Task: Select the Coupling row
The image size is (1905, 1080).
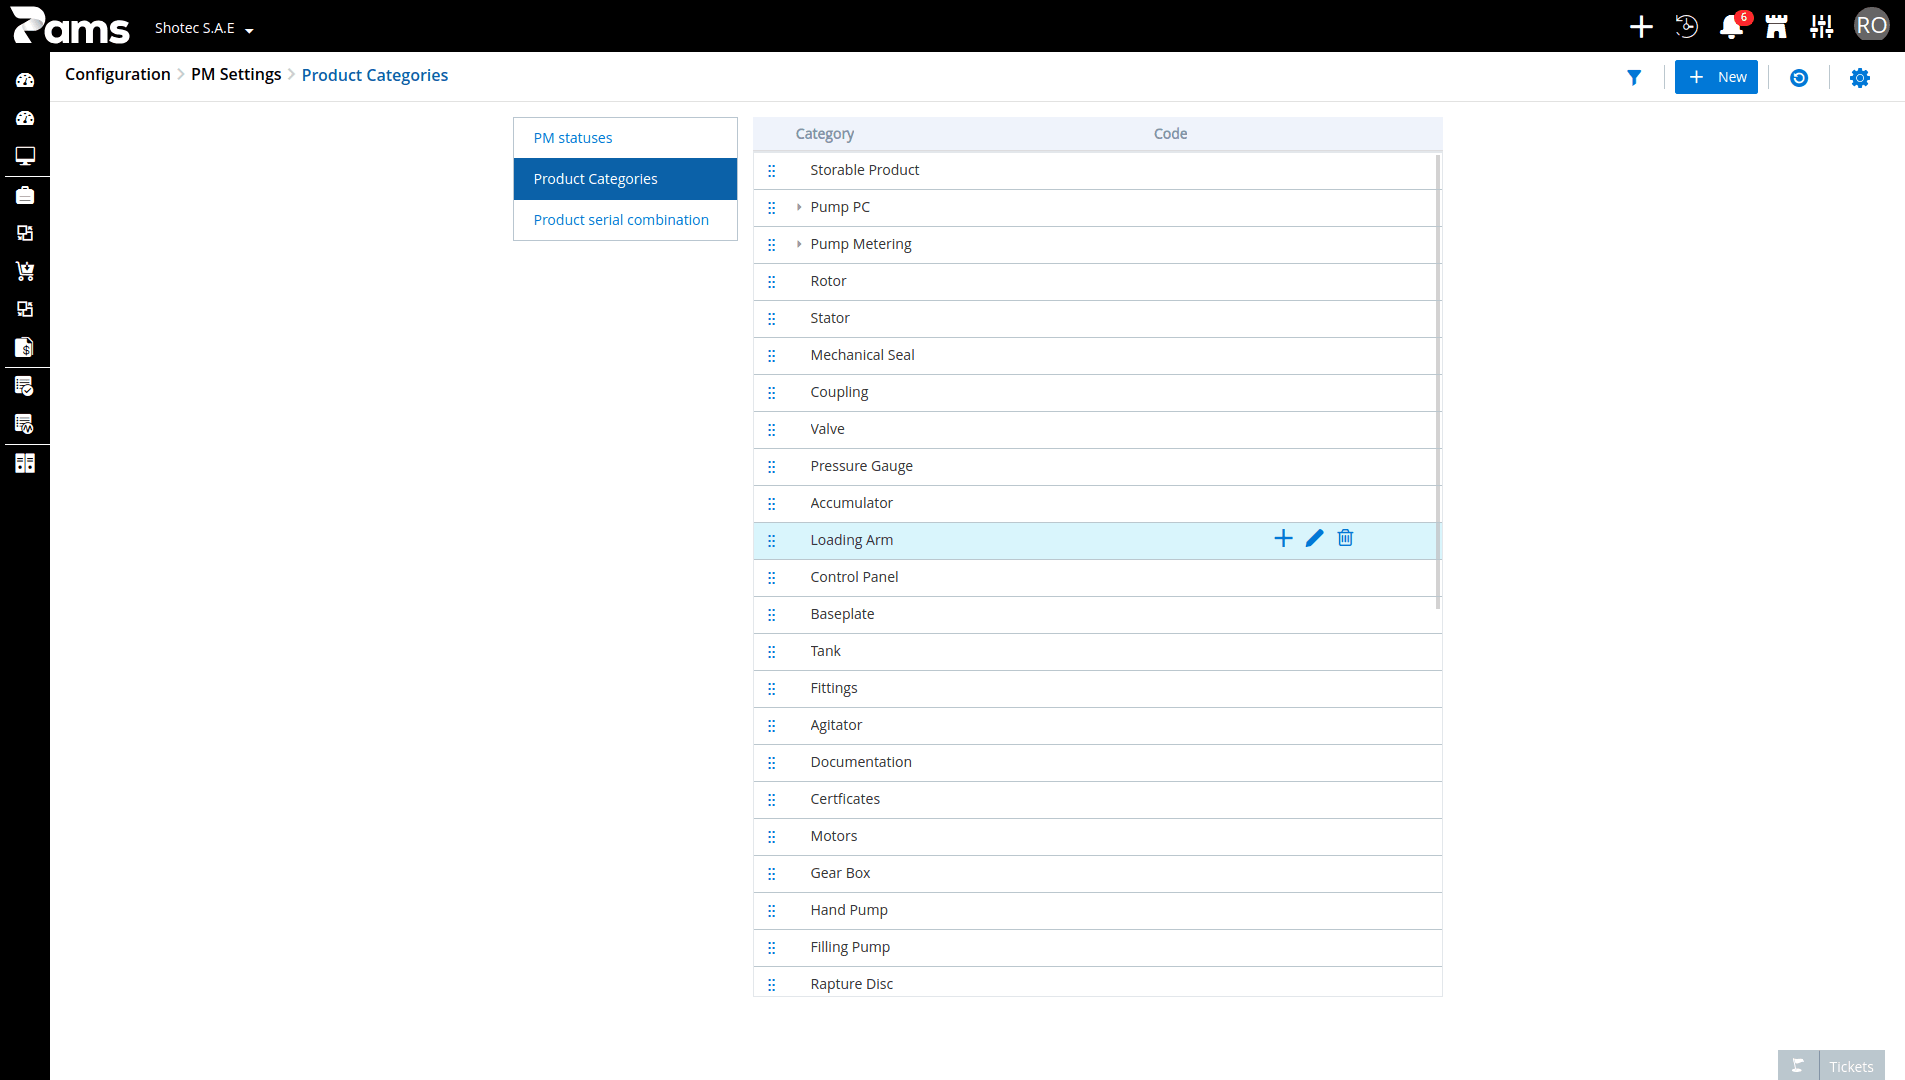Action: pyautogui.click(x=1097, y=393)
